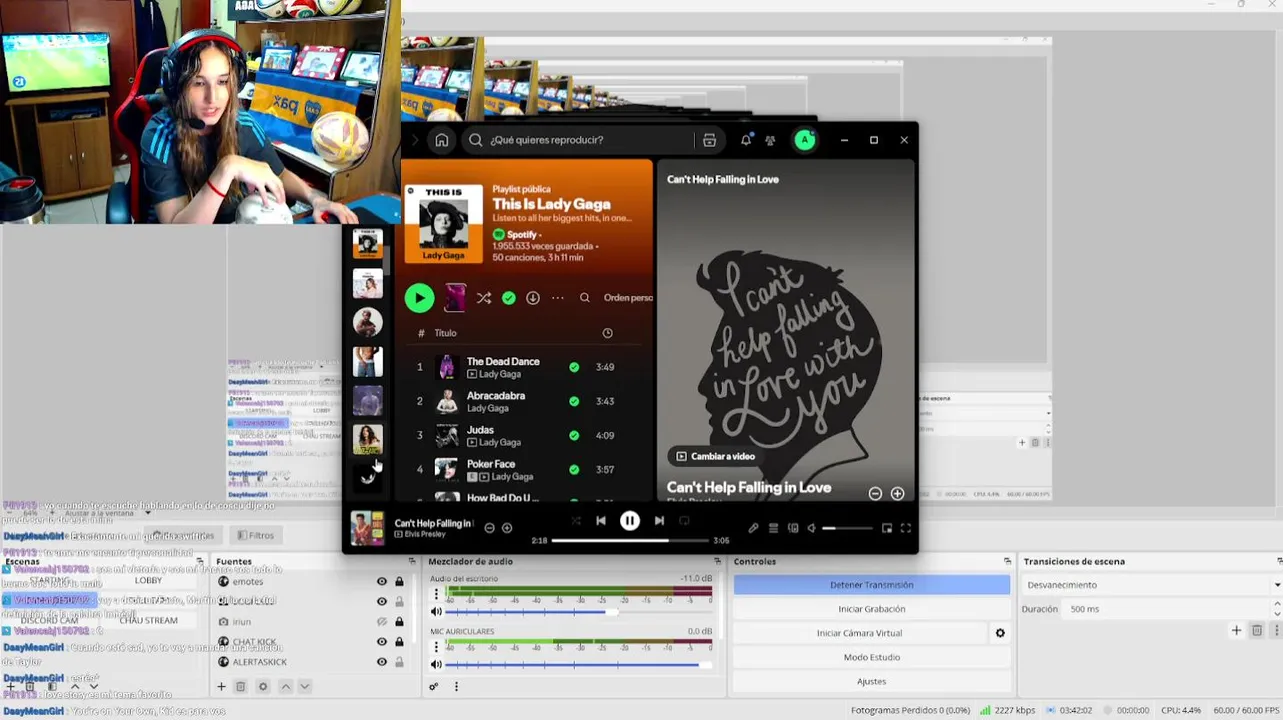The height and width of the screenshot is (720, 1283).
Task: Click Cambiar a video button
Action: tap(716, 456)
